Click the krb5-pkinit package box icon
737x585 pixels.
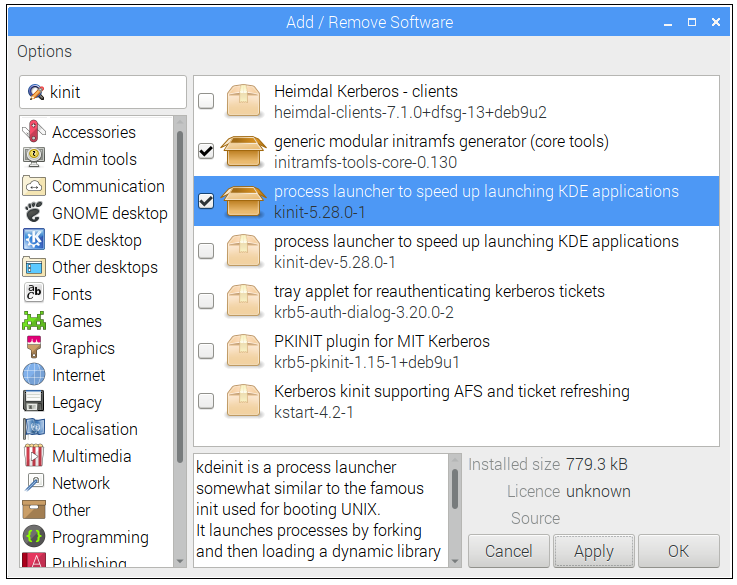coord(243,351)
